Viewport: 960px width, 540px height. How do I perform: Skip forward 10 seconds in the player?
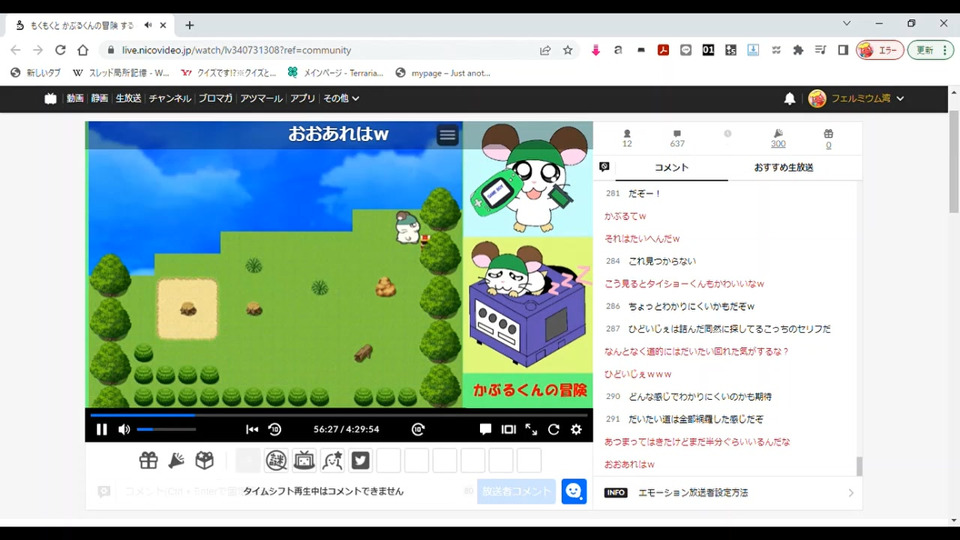click(x=418, y=429)
